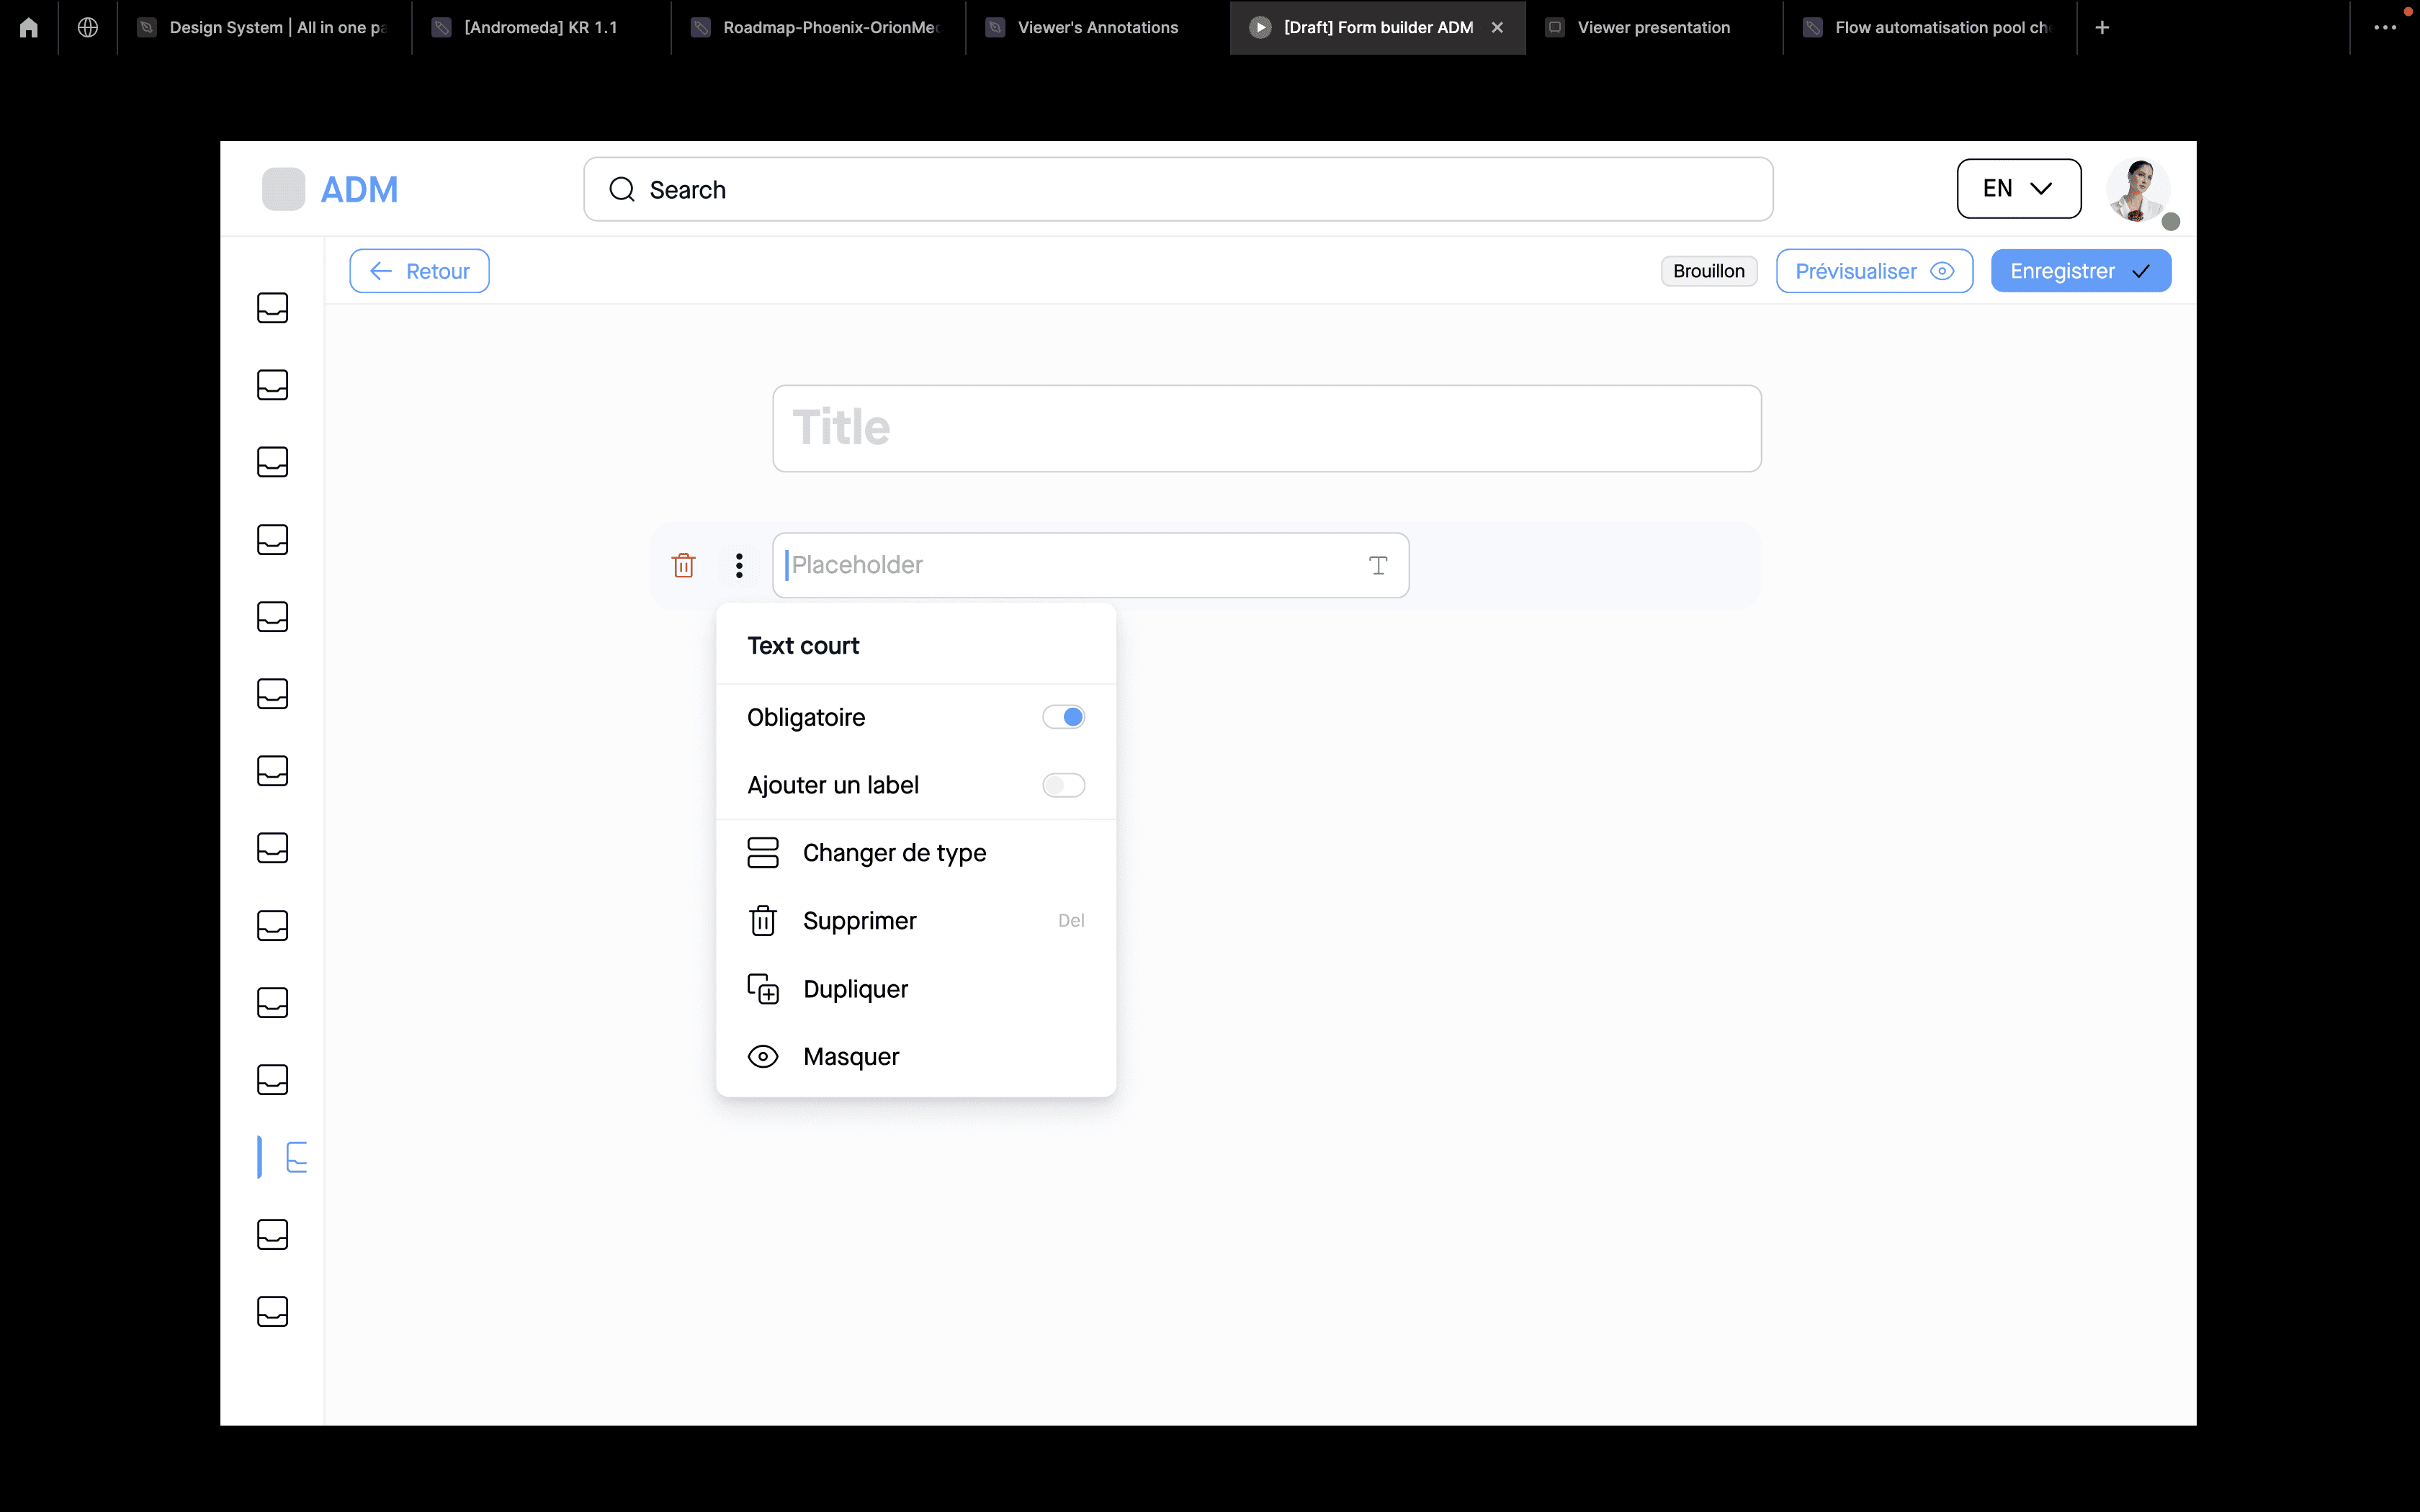The image size is (2420, 1512).
Task: Select Supprimer in the context menu
Action: point(916,921)
